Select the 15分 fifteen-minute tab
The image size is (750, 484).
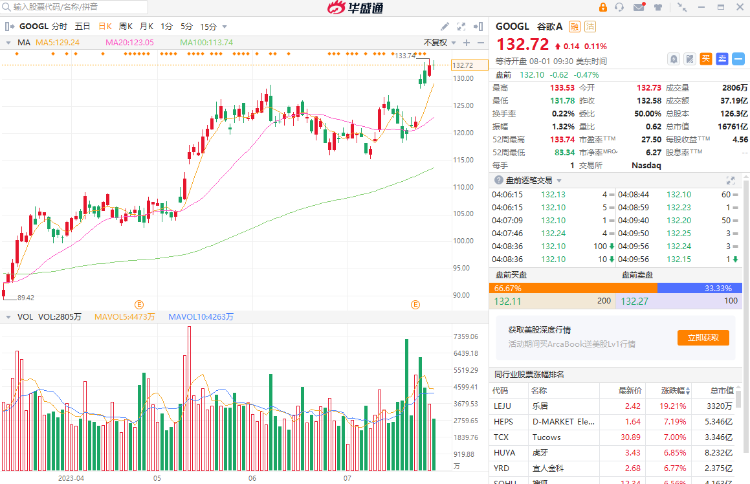(x=209, y=26)
